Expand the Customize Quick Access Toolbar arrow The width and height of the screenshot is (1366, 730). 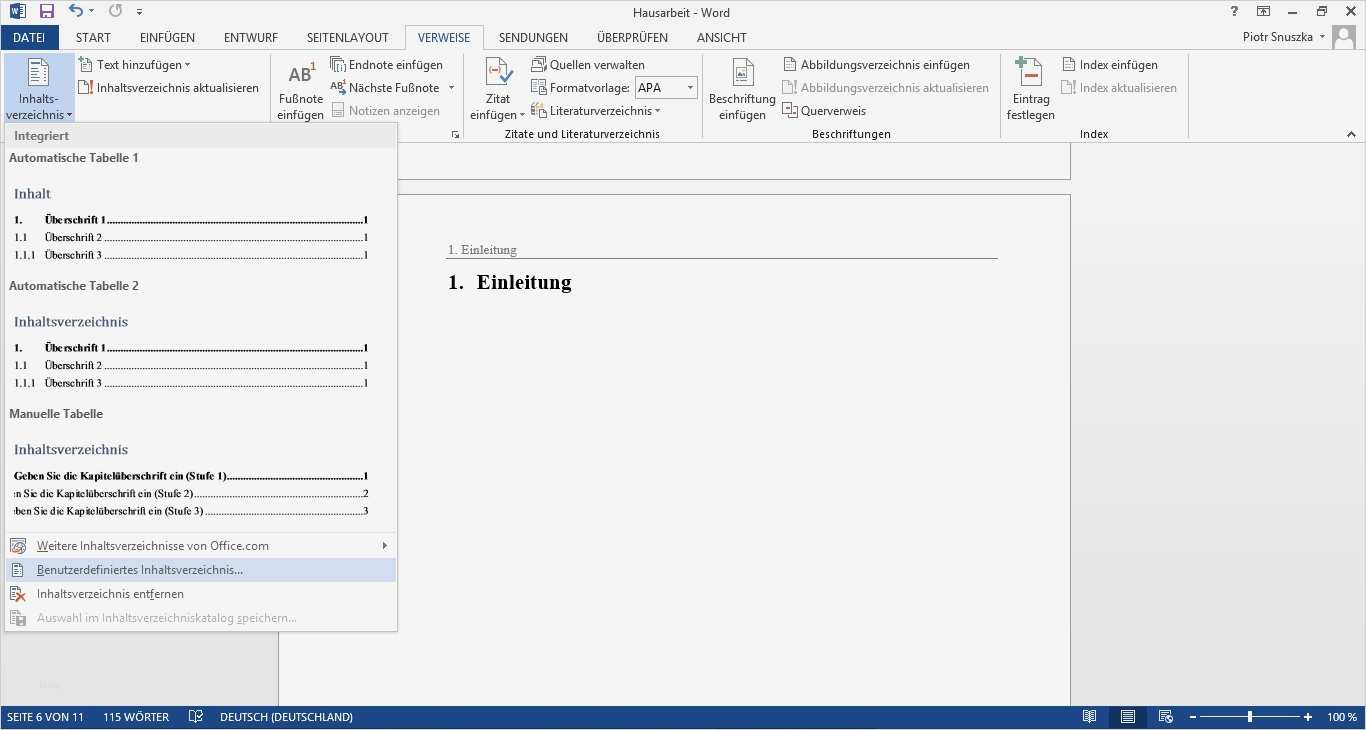139,12
